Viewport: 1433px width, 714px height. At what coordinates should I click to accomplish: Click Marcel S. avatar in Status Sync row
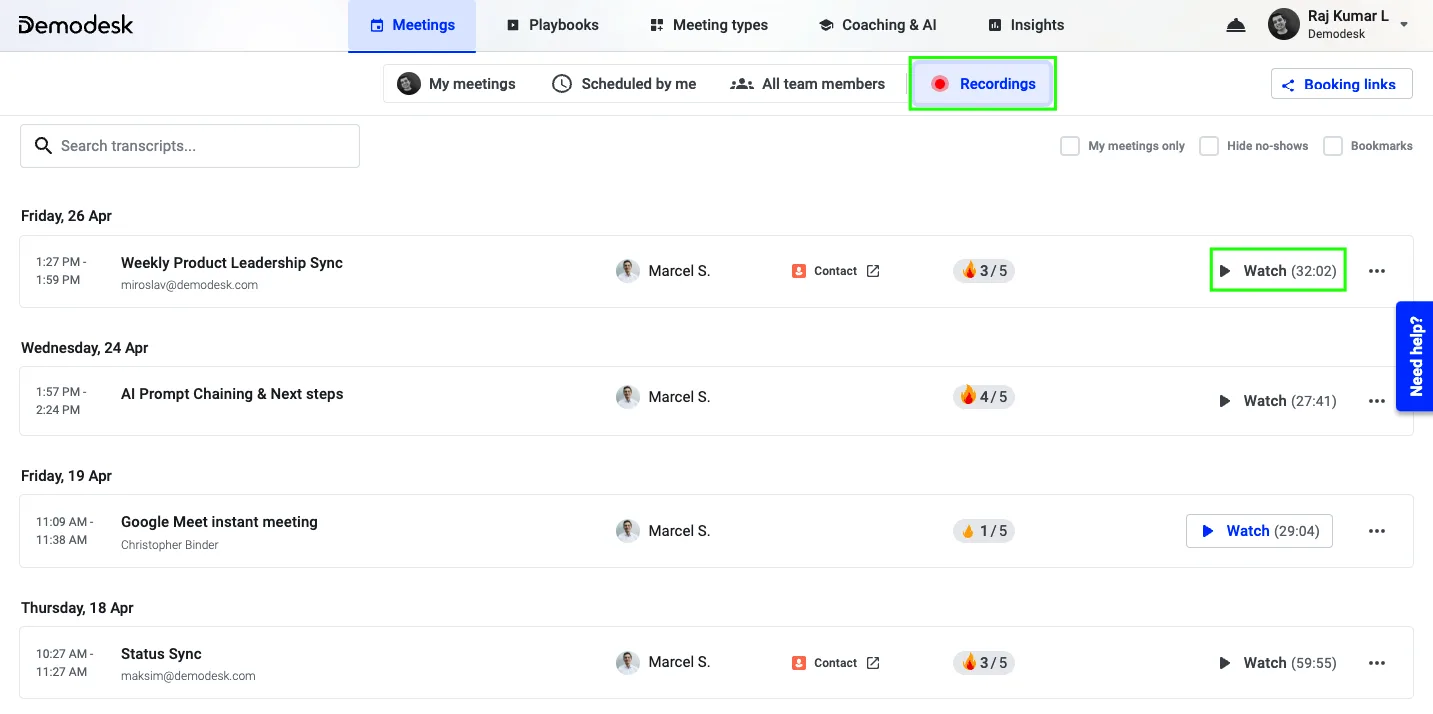(628, 663)
